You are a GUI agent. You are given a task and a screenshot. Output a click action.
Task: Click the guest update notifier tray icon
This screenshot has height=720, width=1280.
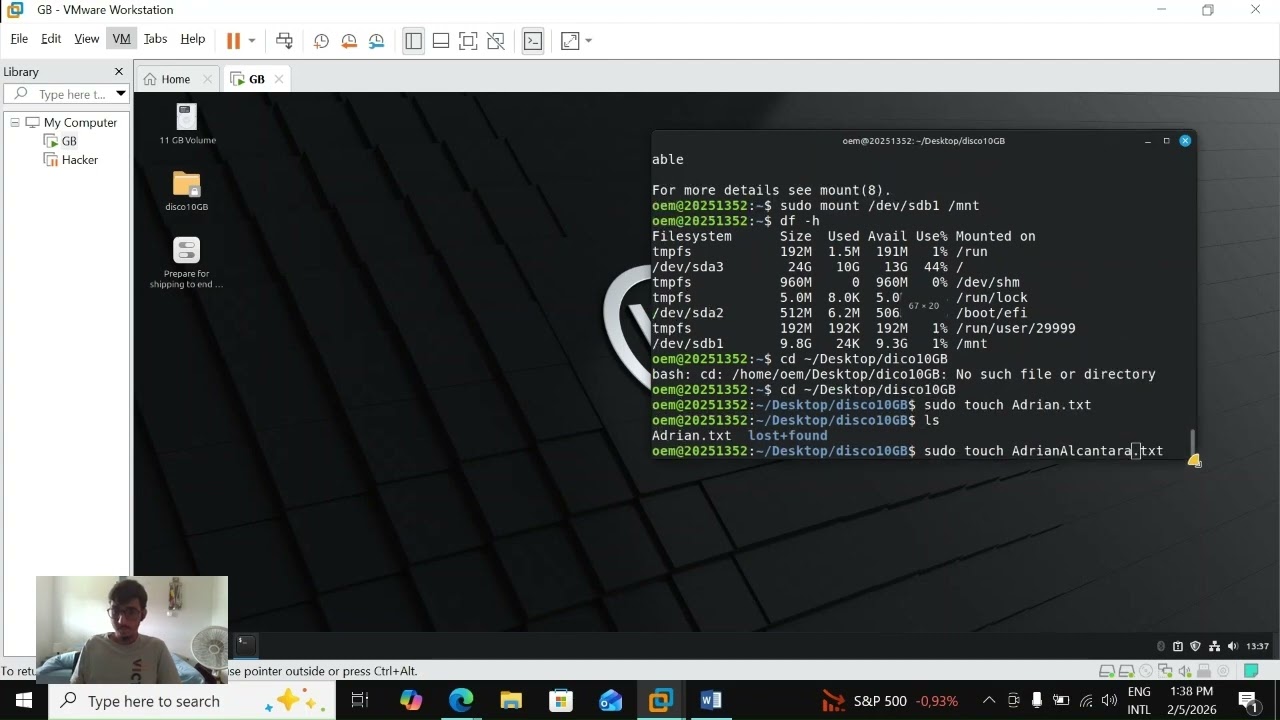pos(1178,646)
